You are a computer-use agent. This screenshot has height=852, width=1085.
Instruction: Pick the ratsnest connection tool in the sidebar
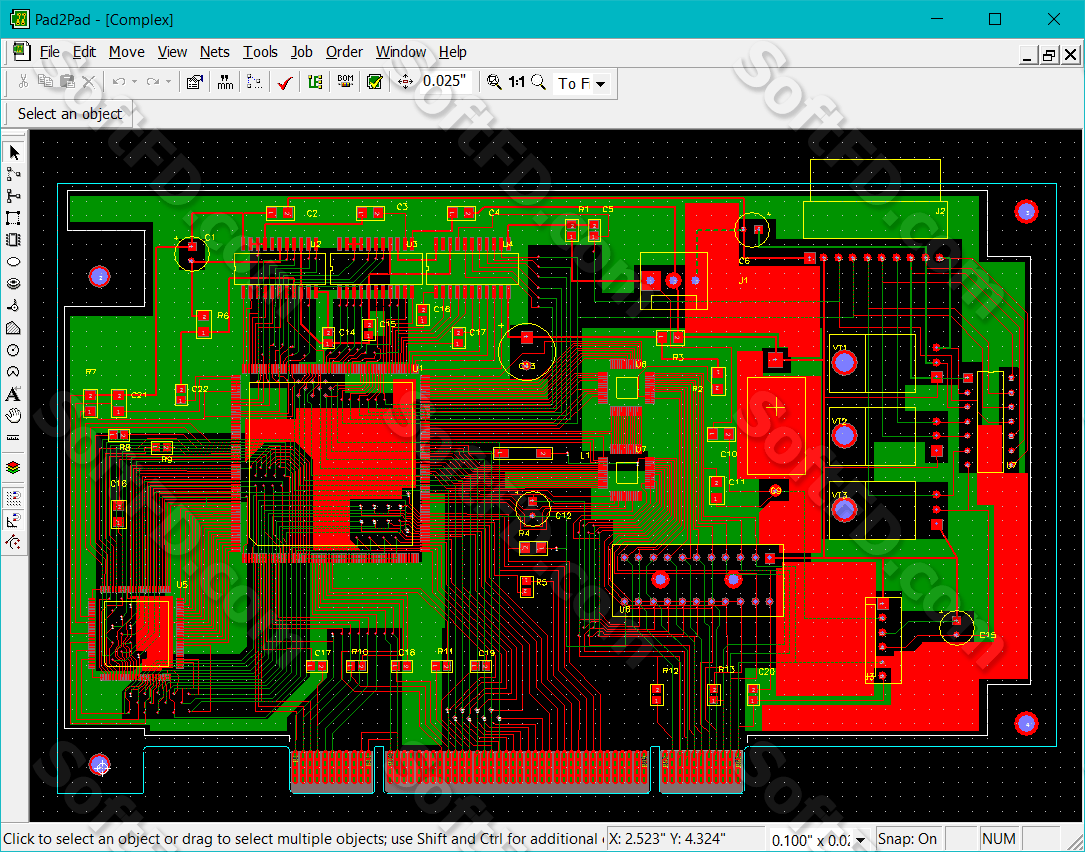click(13, 174)
